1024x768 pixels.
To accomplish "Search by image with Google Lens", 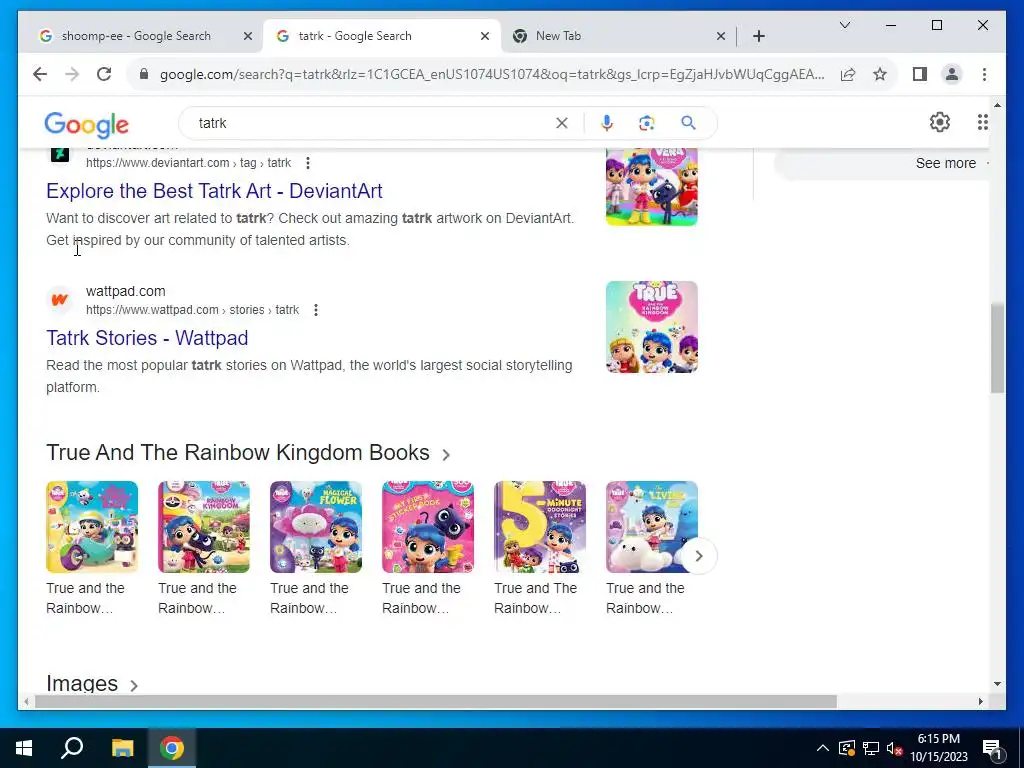I will (x=647, y=123).
